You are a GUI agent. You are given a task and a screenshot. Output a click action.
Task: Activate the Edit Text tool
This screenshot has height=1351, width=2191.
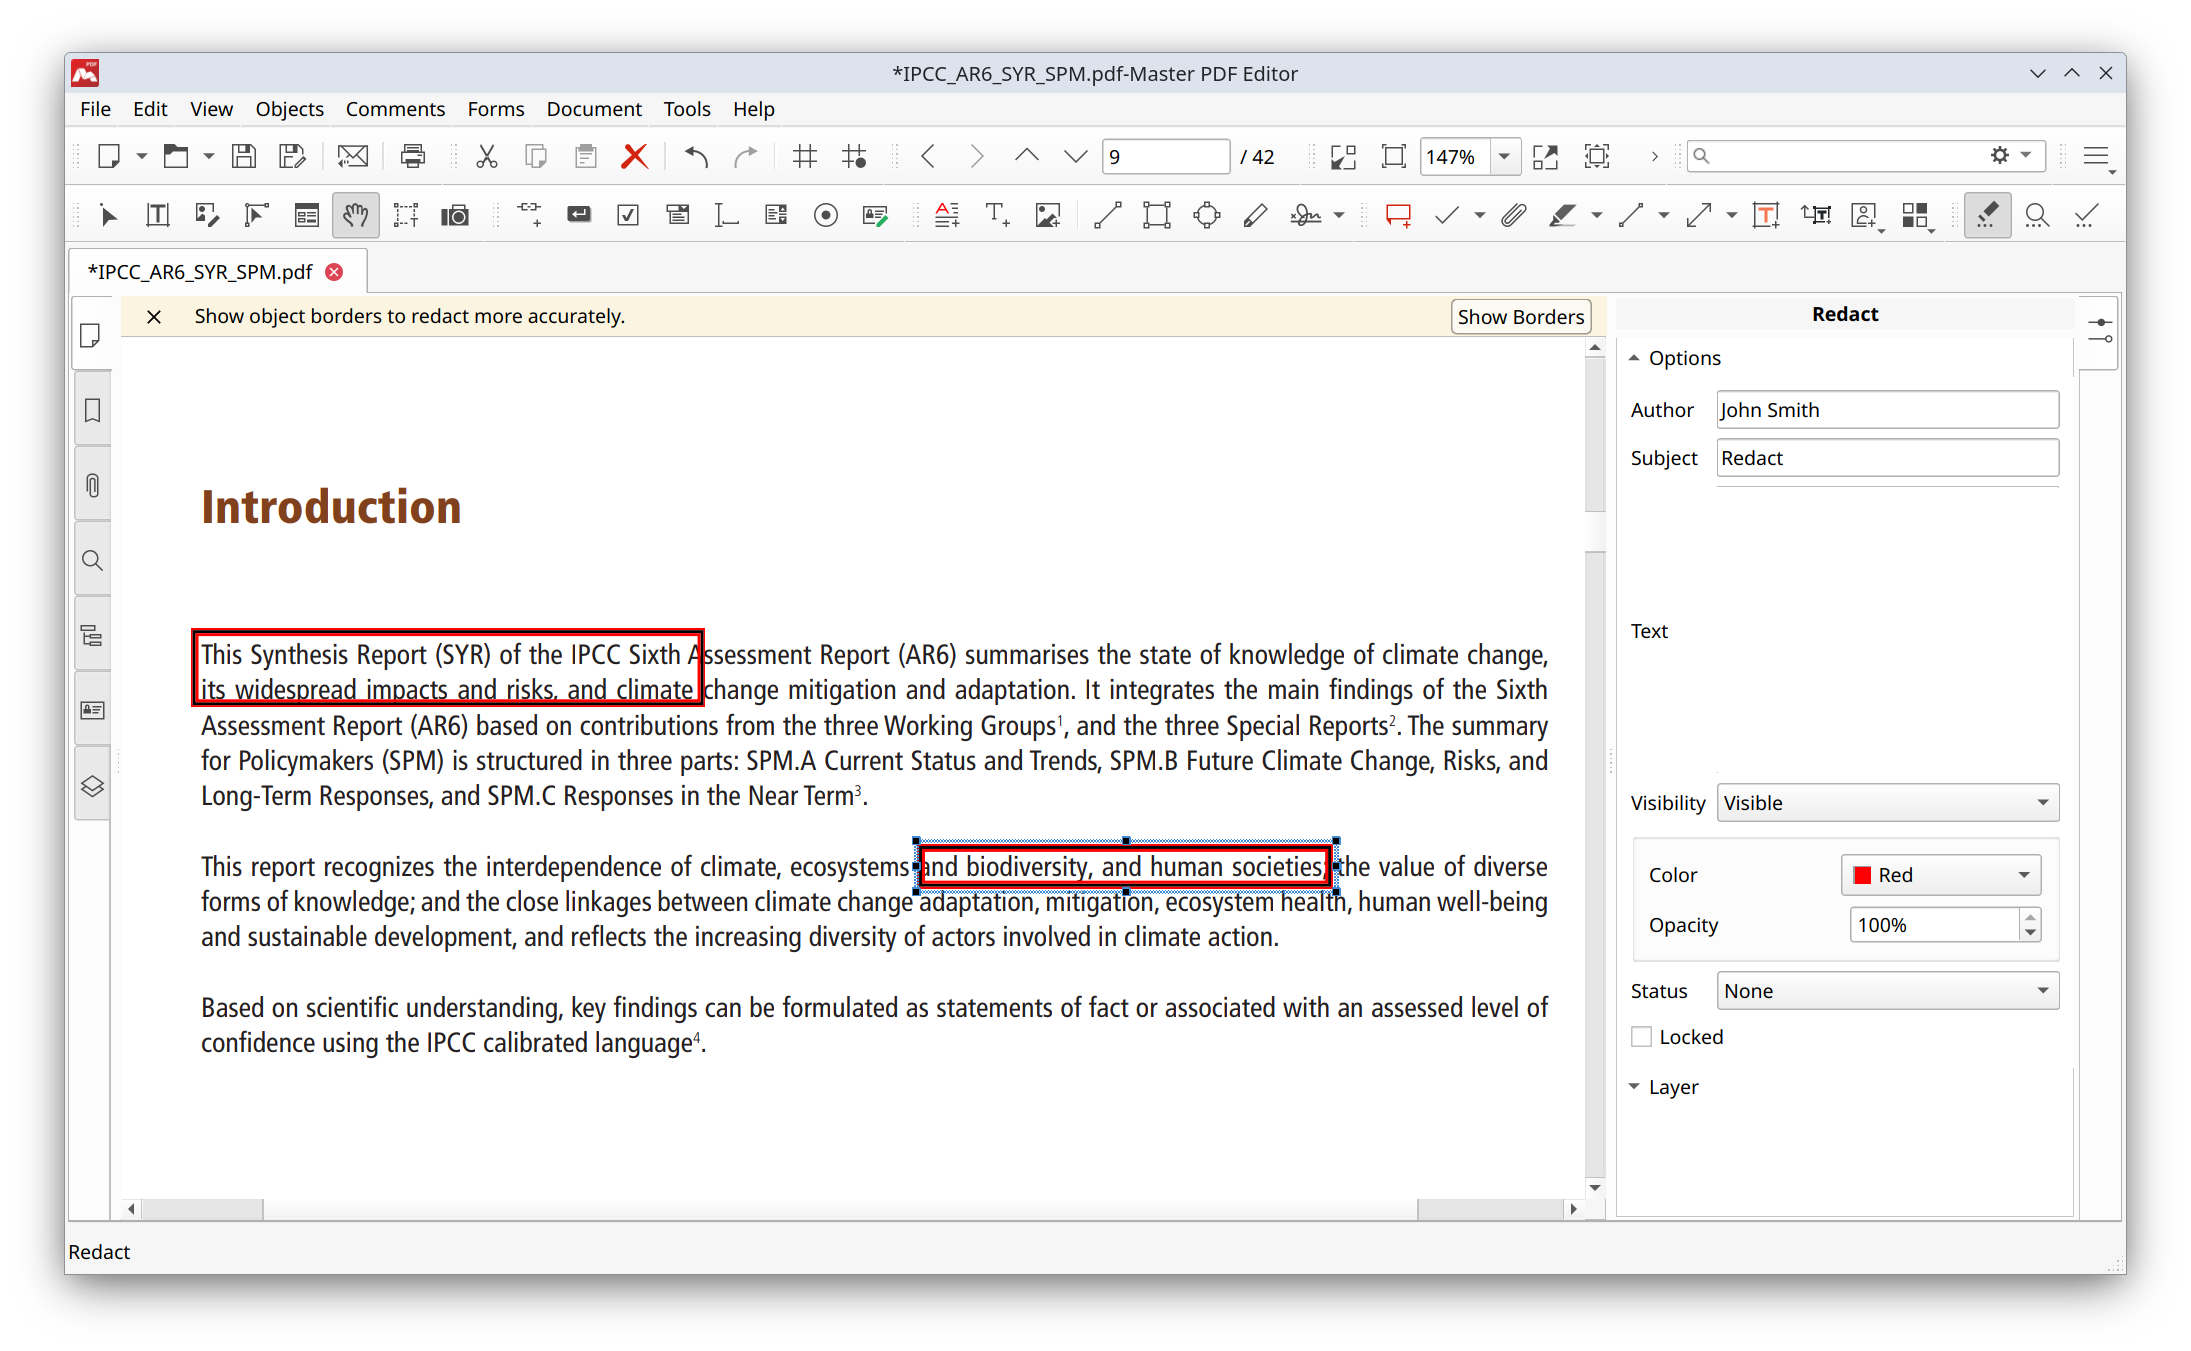[x=157, y=215]
